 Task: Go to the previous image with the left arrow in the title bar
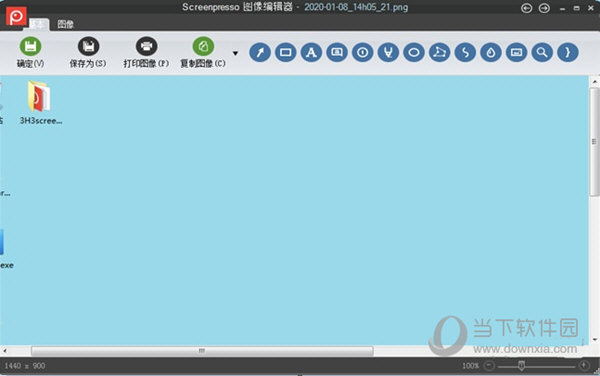pos(527,8)
